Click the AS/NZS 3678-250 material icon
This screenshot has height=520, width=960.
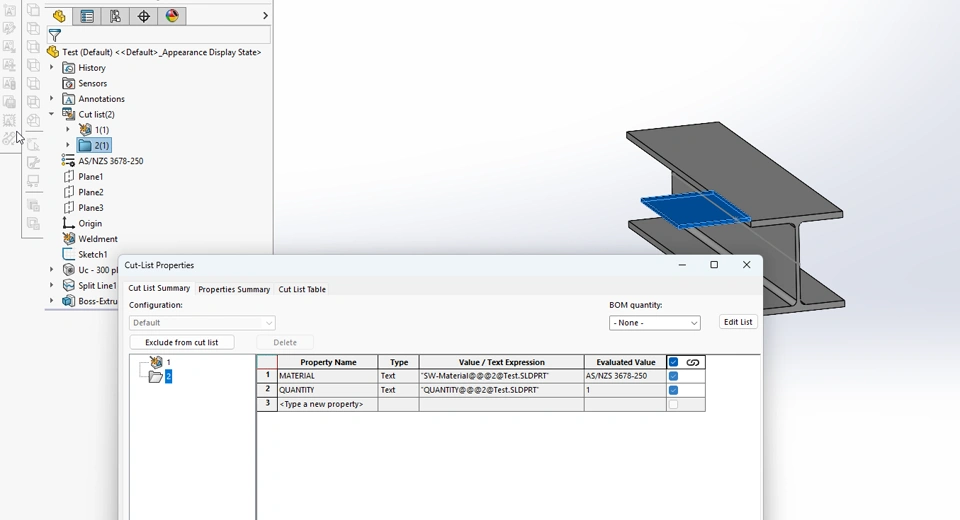[69, 161]
